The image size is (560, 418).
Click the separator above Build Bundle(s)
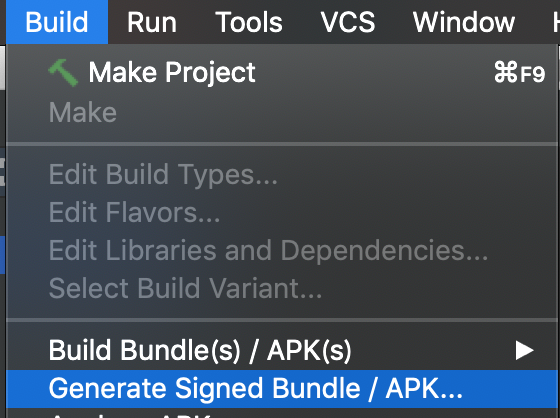(282, 320)
